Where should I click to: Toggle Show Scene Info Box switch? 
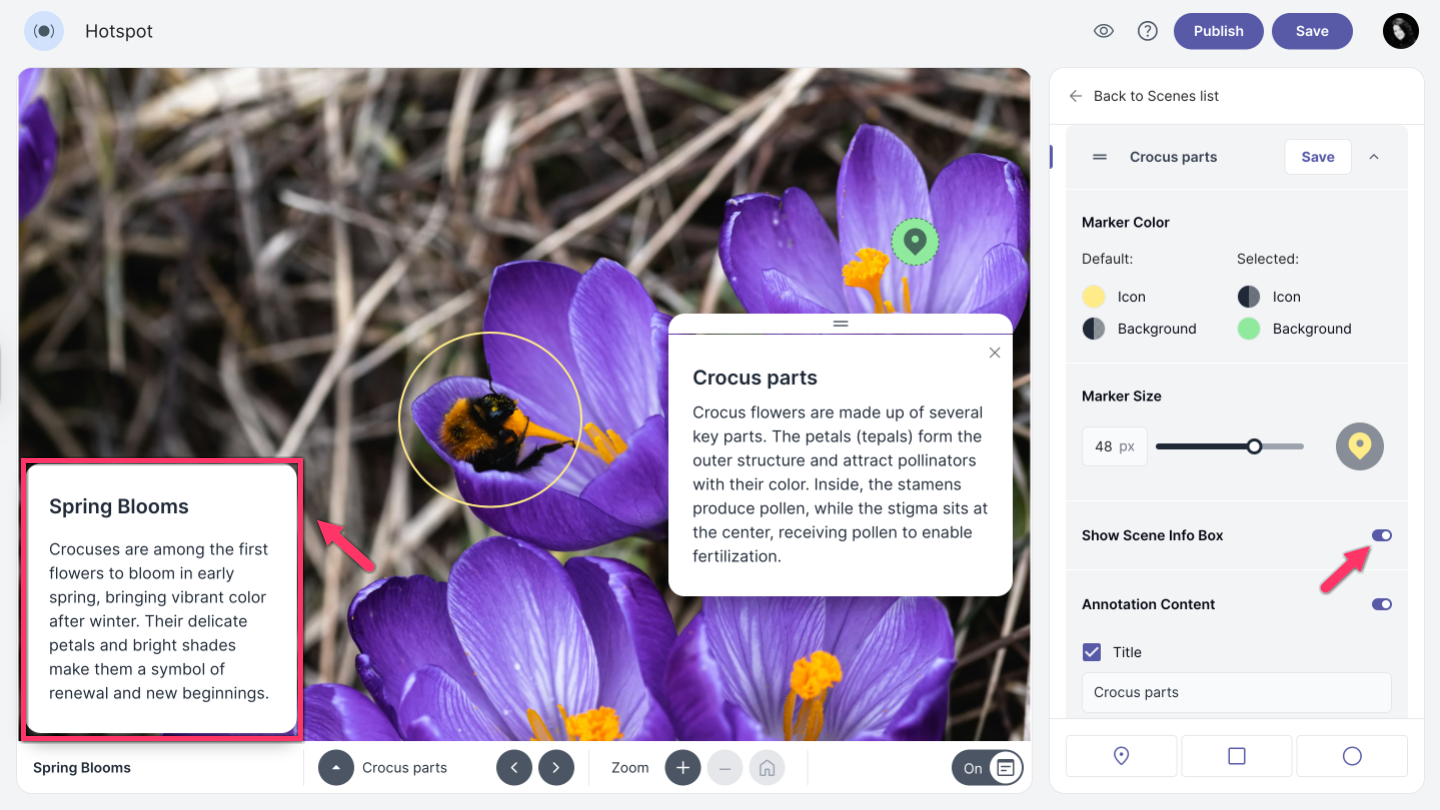1381,536
